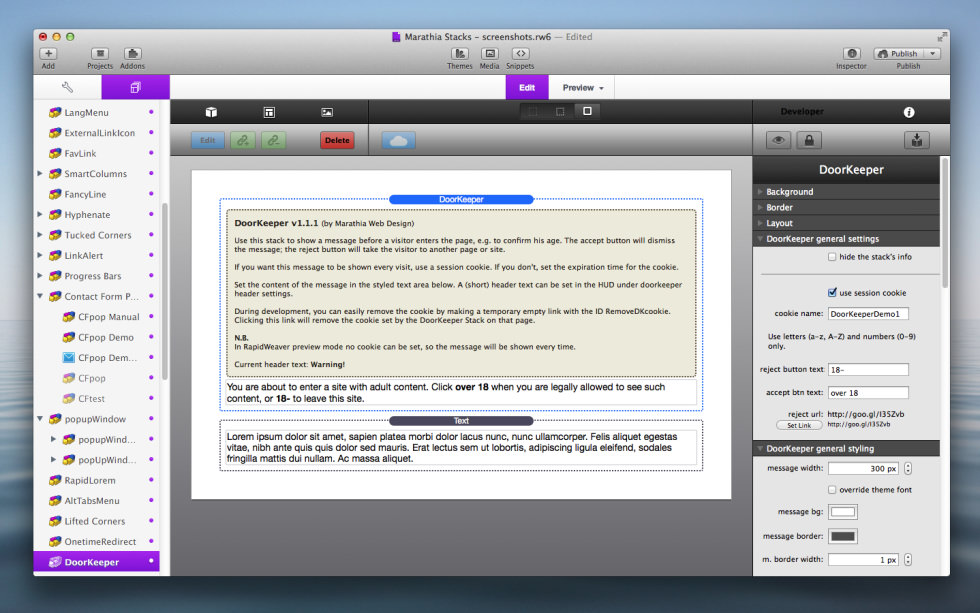Select the Text stack title pill

point(461,421)
